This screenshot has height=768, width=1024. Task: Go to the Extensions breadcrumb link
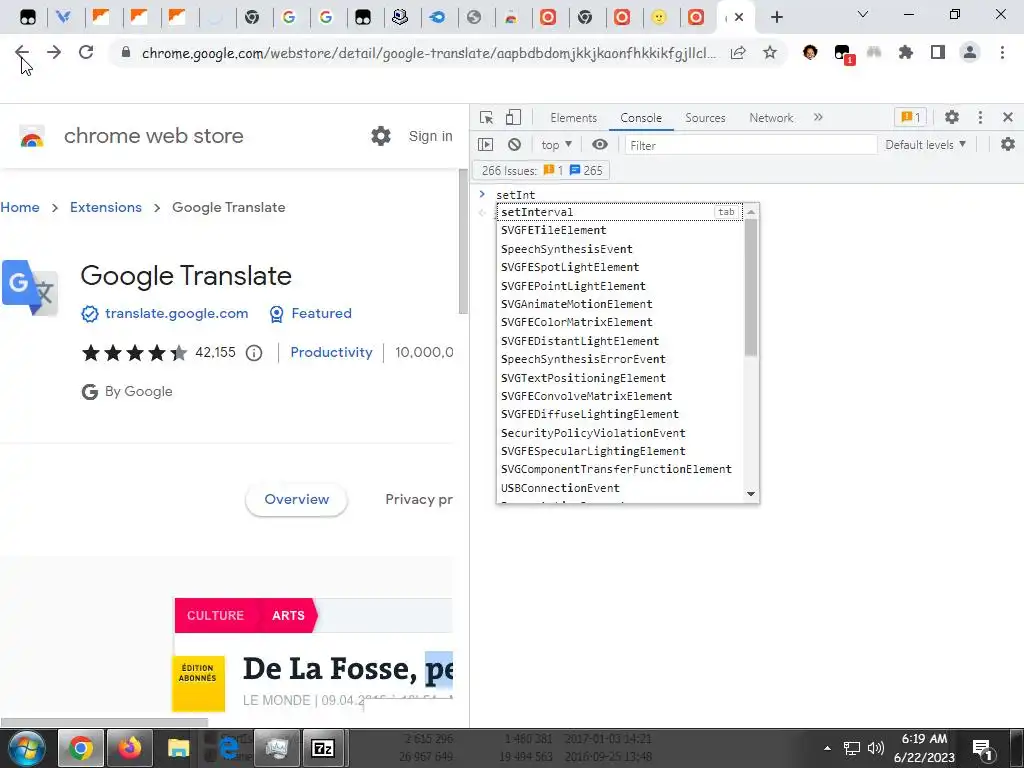106,208
